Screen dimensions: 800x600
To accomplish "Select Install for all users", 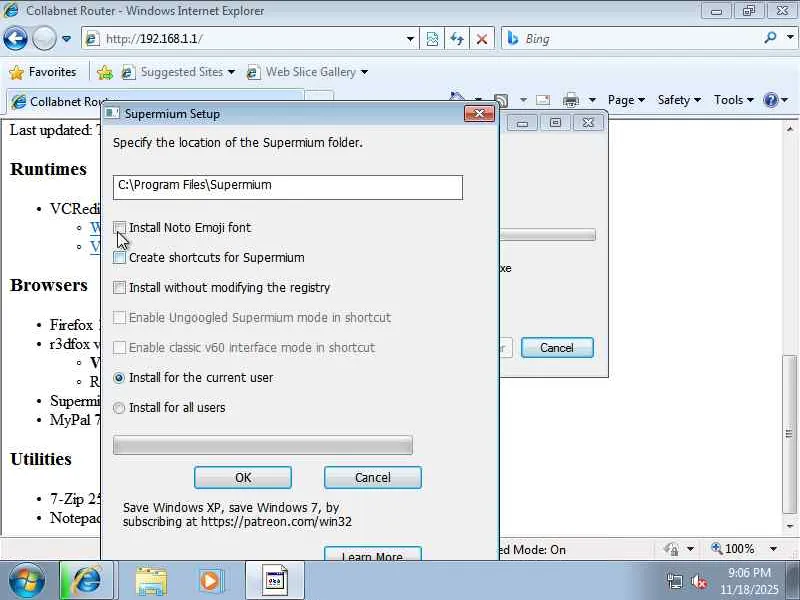I will click(x=119, y=408).
